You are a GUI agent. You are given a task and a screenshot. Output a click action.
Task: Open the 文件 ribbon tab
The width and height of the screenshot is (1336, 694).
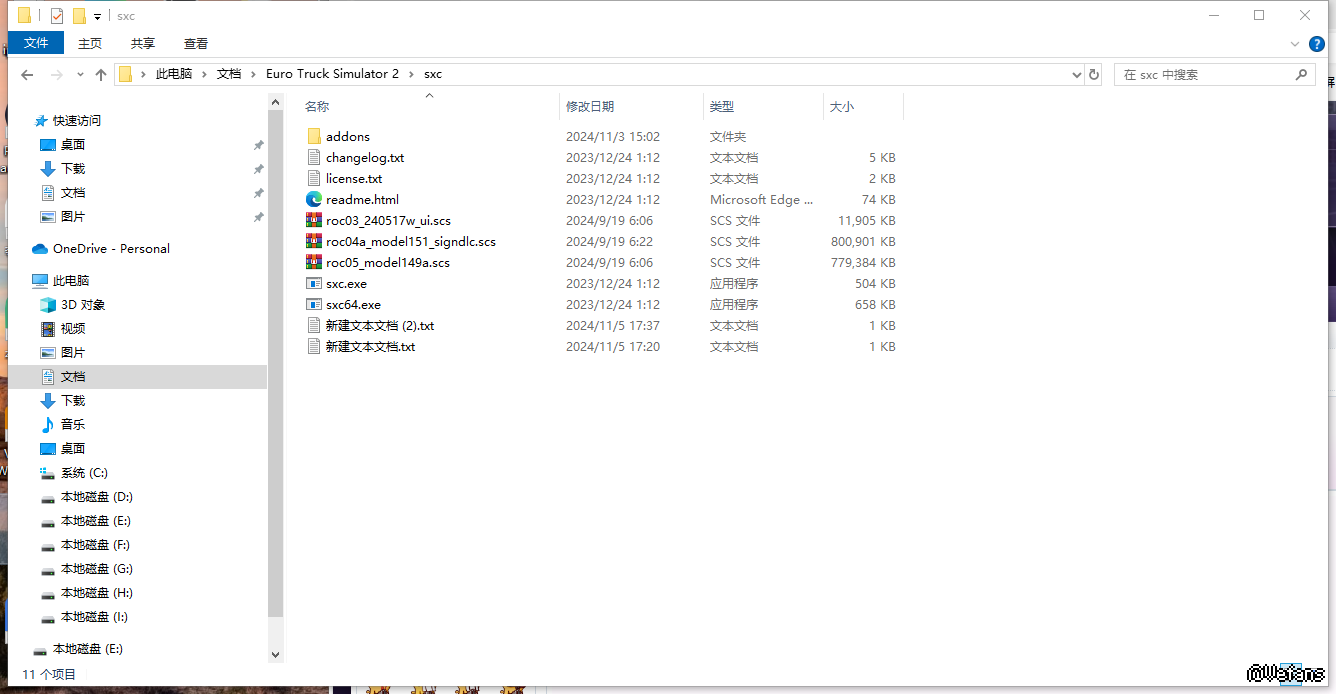point(36,43)
